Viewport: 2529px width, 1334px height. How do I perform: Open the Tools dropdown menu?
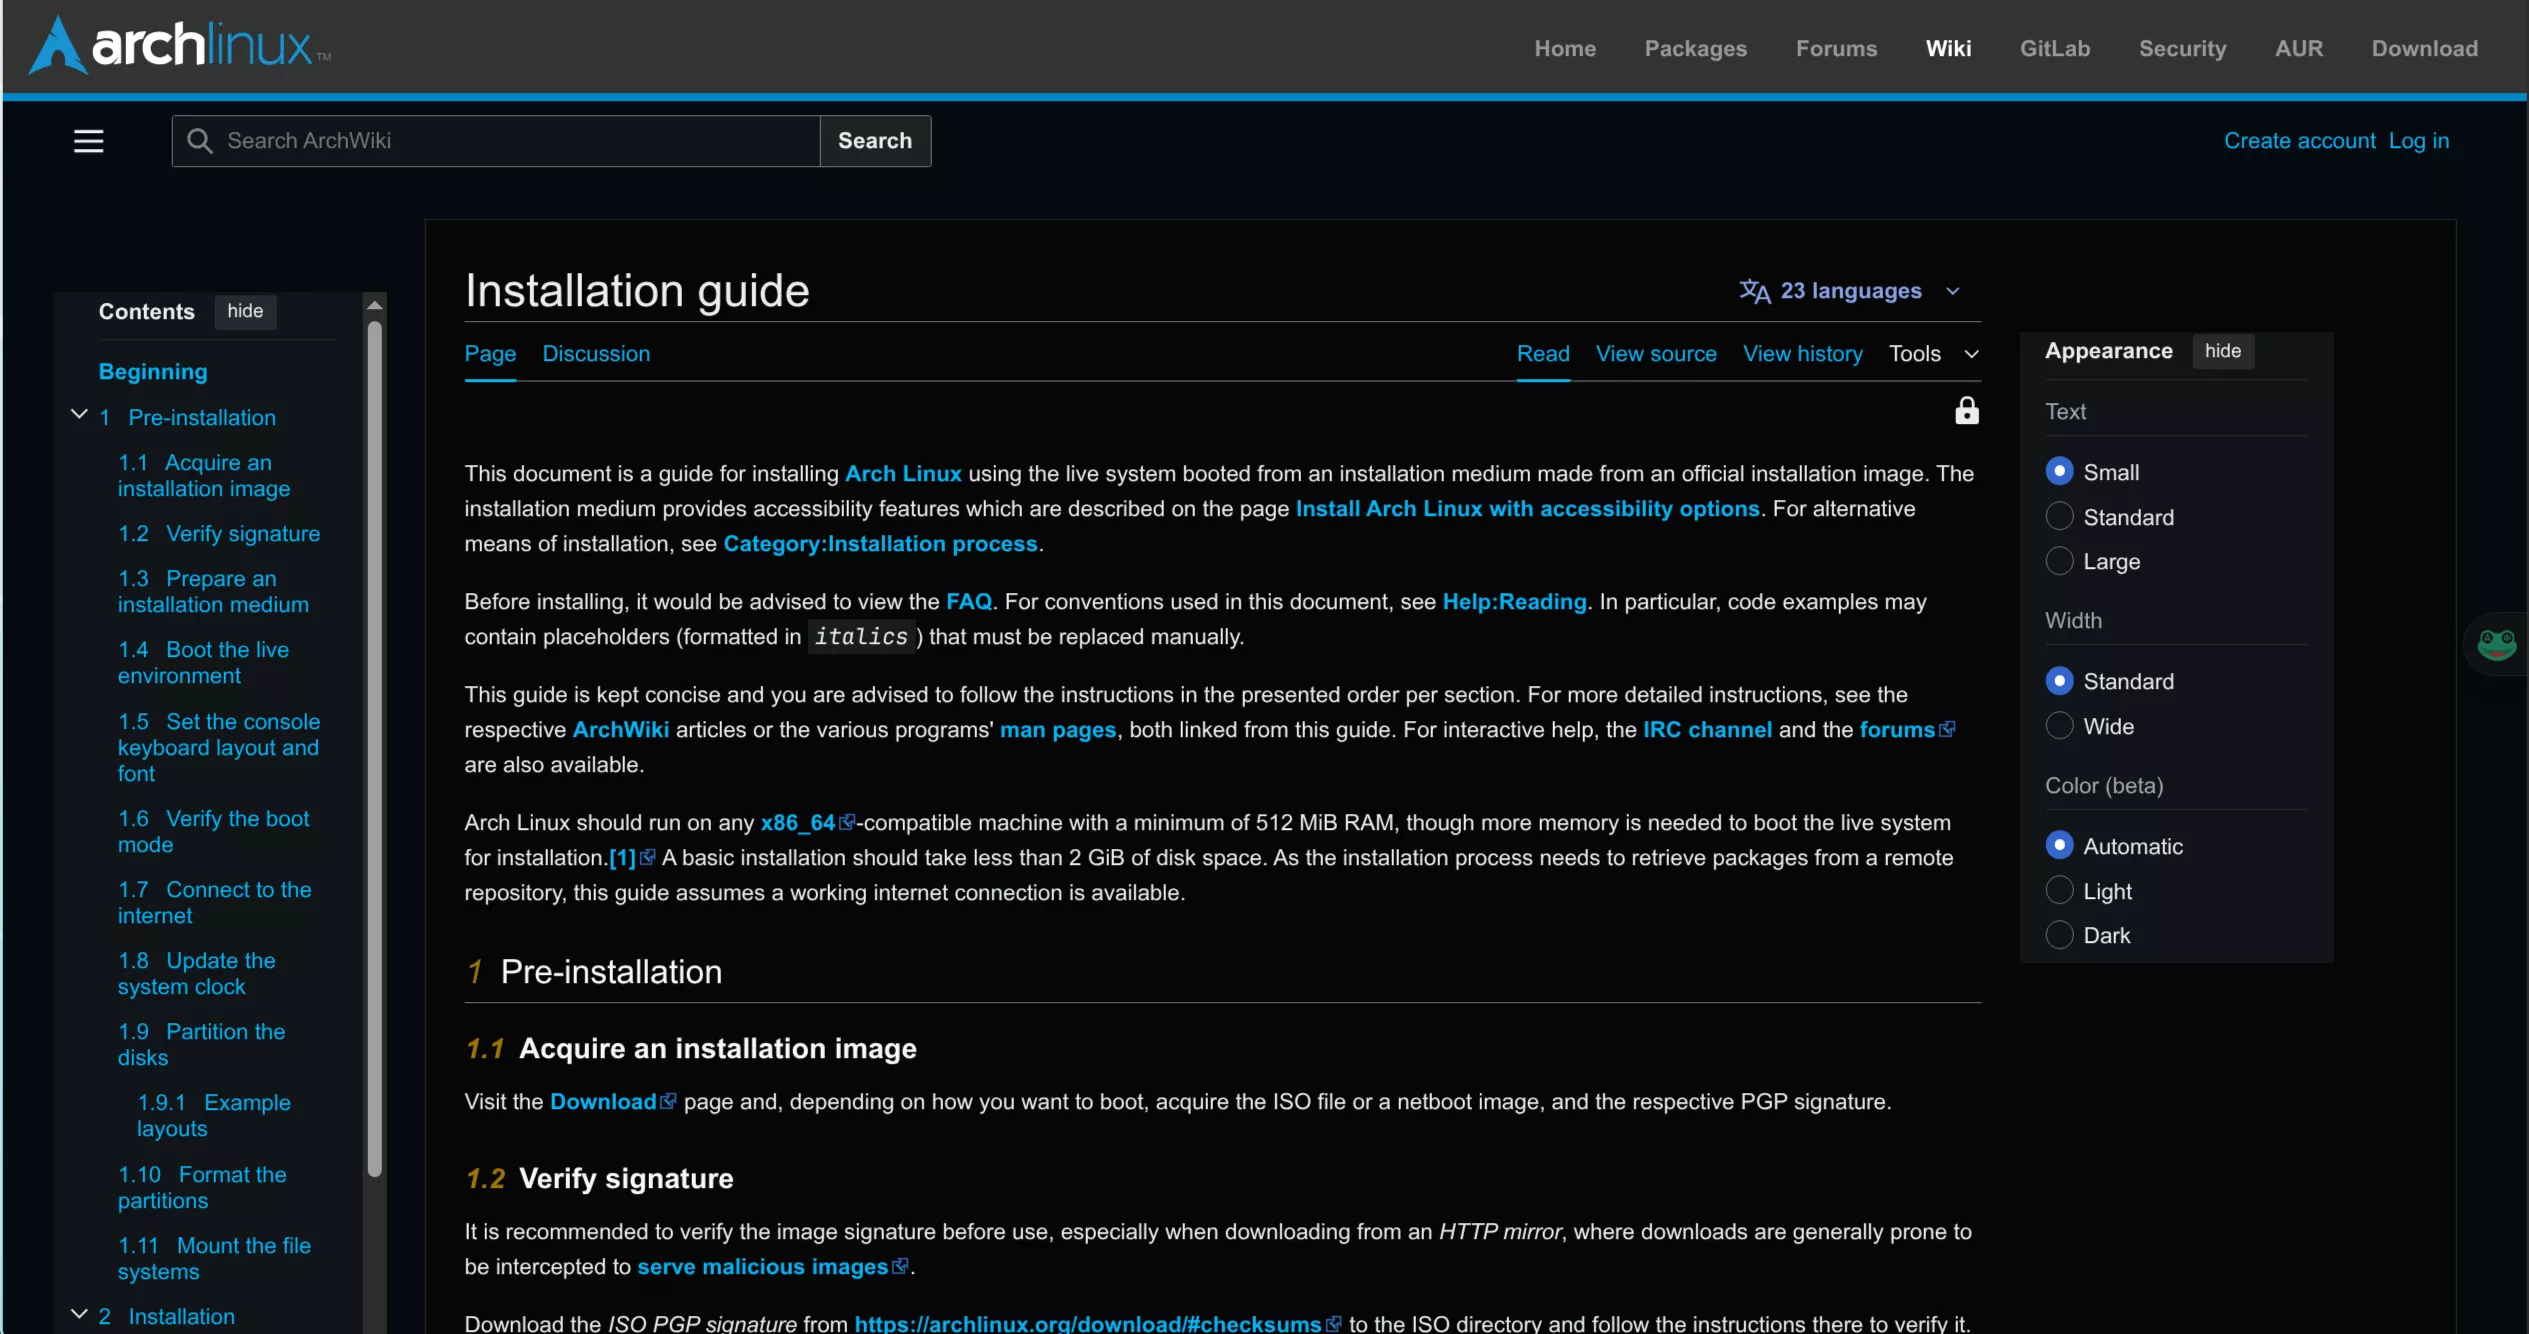click(1933, 354)
